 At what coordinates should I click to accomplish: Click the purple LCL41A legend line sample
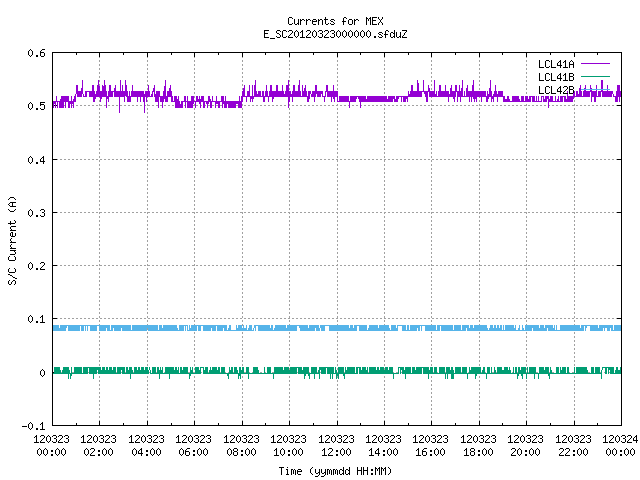595,64
